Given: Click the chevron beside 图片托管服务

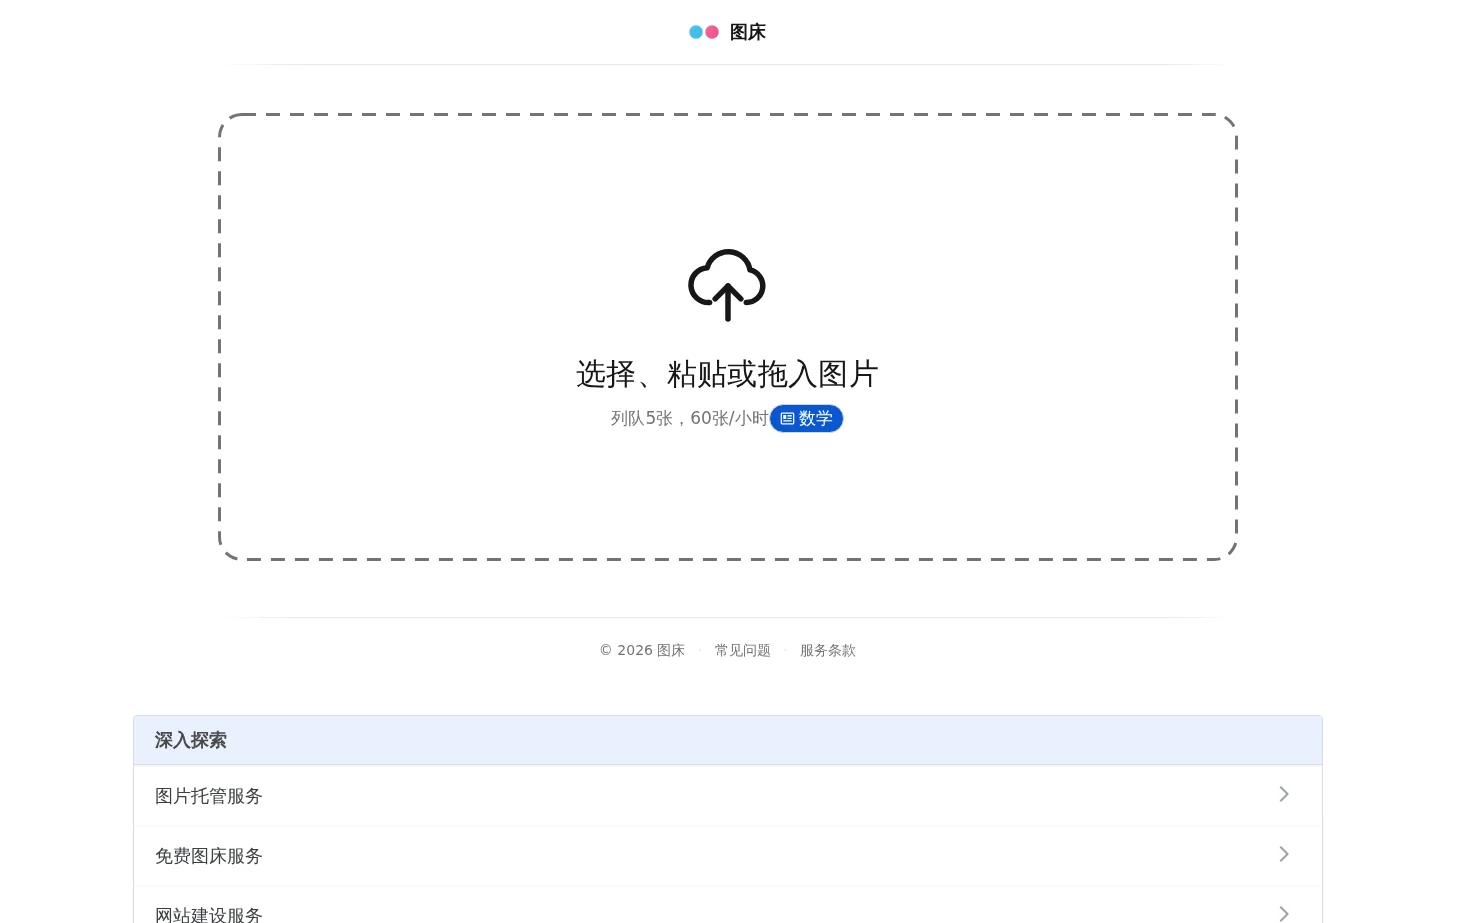Looking at the screenshot, I should click(1284, 794).
